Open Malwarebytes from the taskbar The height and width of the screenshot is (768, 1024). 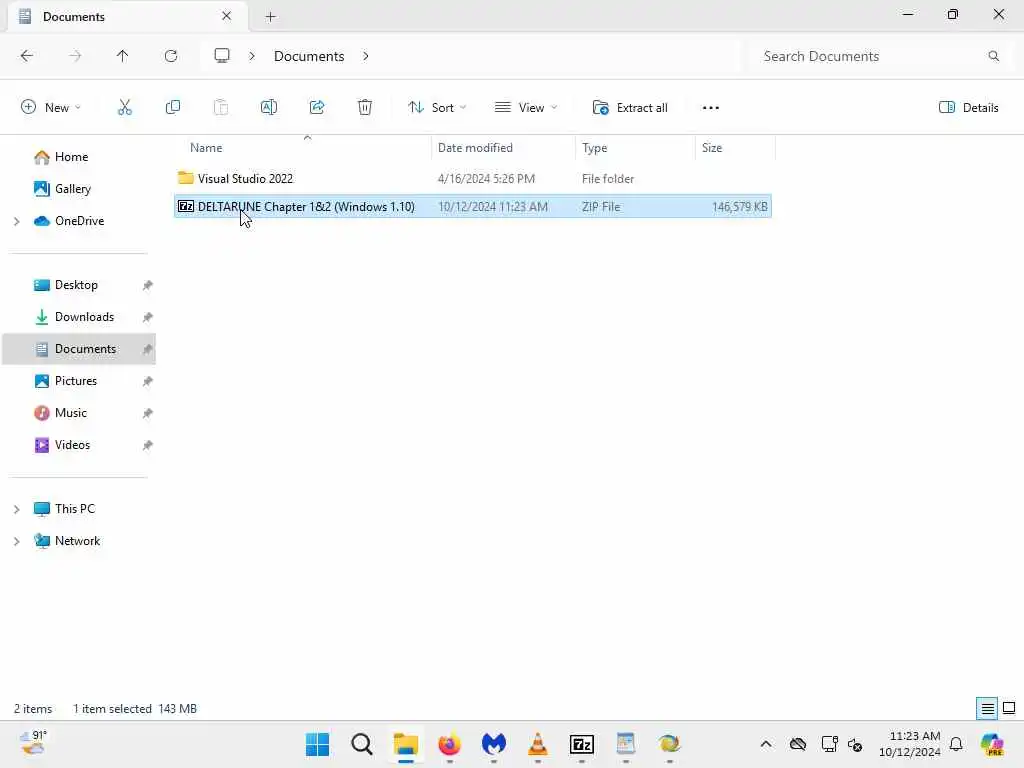(x=494, y=744)
